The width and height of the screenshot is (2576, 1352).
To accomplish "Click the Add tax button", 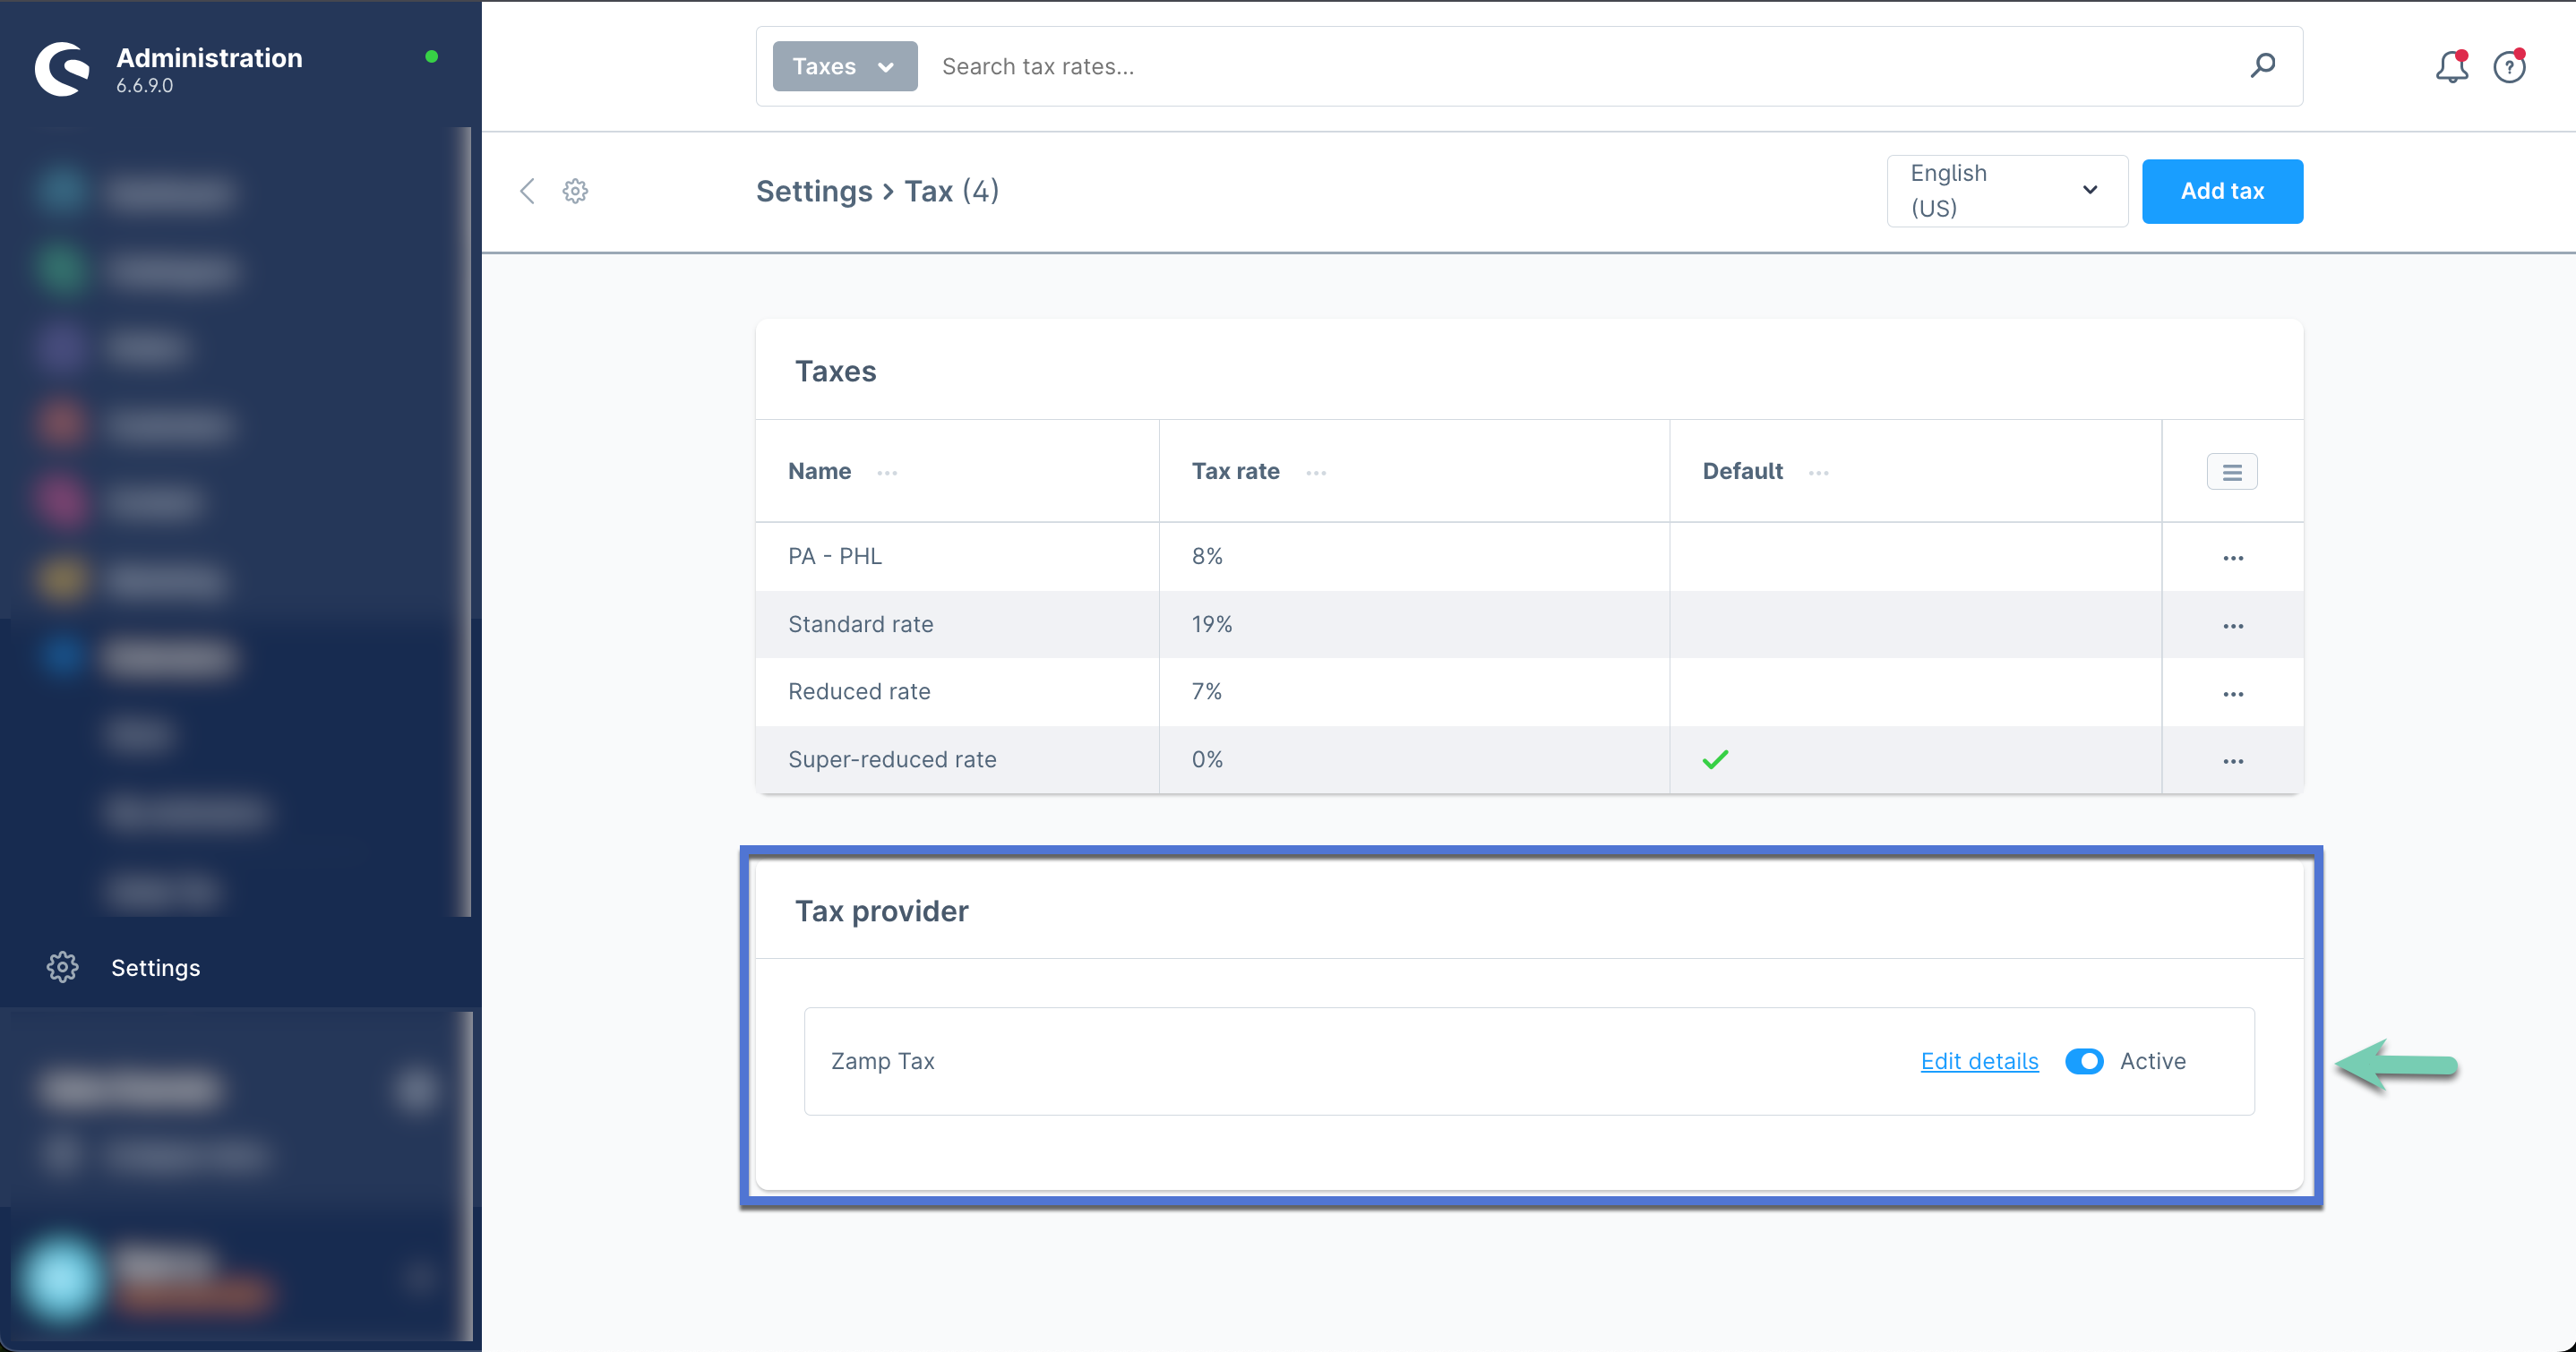I will (2222, 191).
